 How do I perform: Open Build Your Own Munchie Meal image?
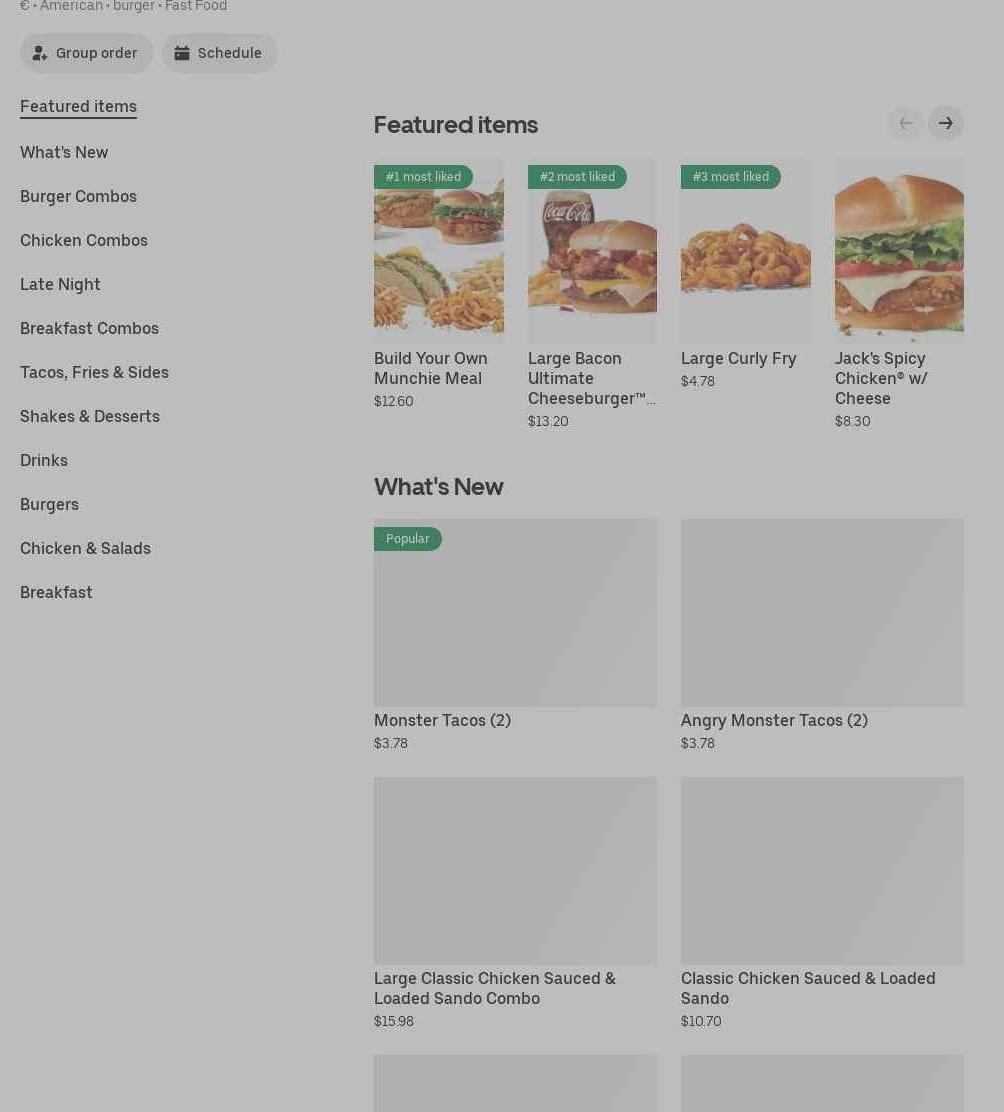tap(439, 250)
